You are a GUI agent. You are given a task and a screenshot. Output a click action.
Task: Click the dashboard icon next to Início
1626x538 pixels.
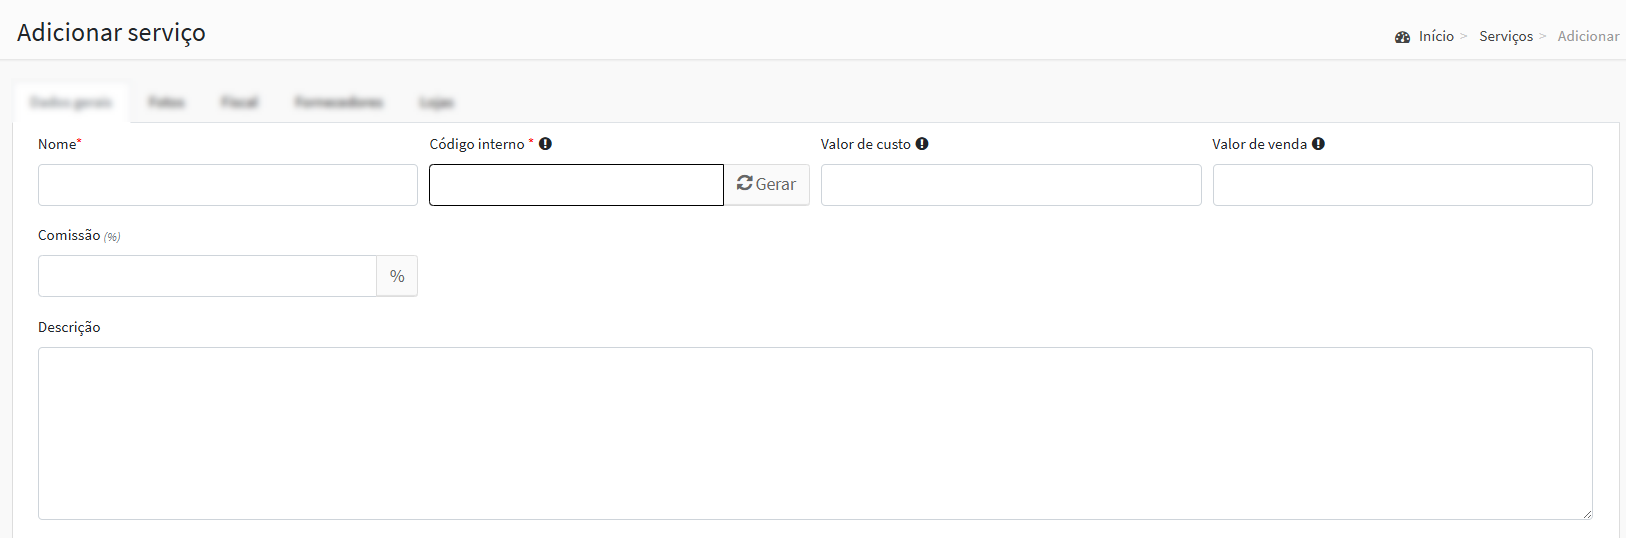click(x=1402, y=37)
